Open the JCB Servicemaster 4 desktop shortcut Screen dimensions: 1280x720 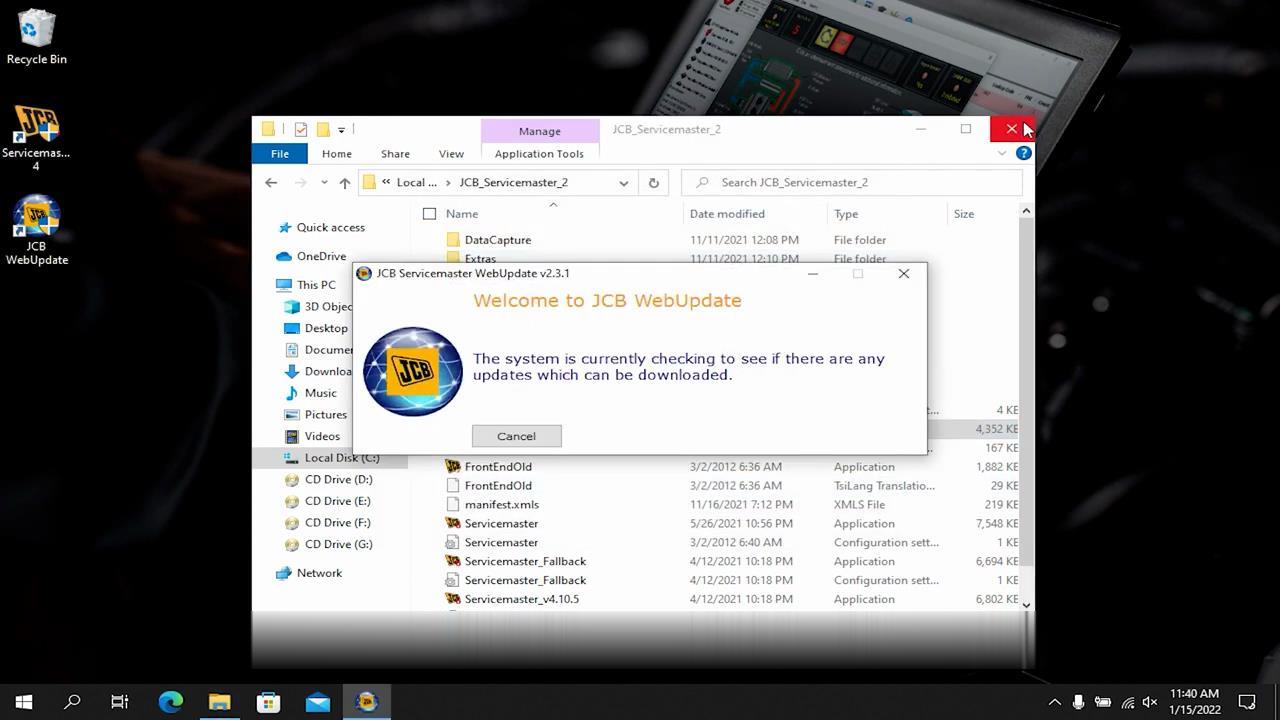pyautogui.click(x=36, y=137)
